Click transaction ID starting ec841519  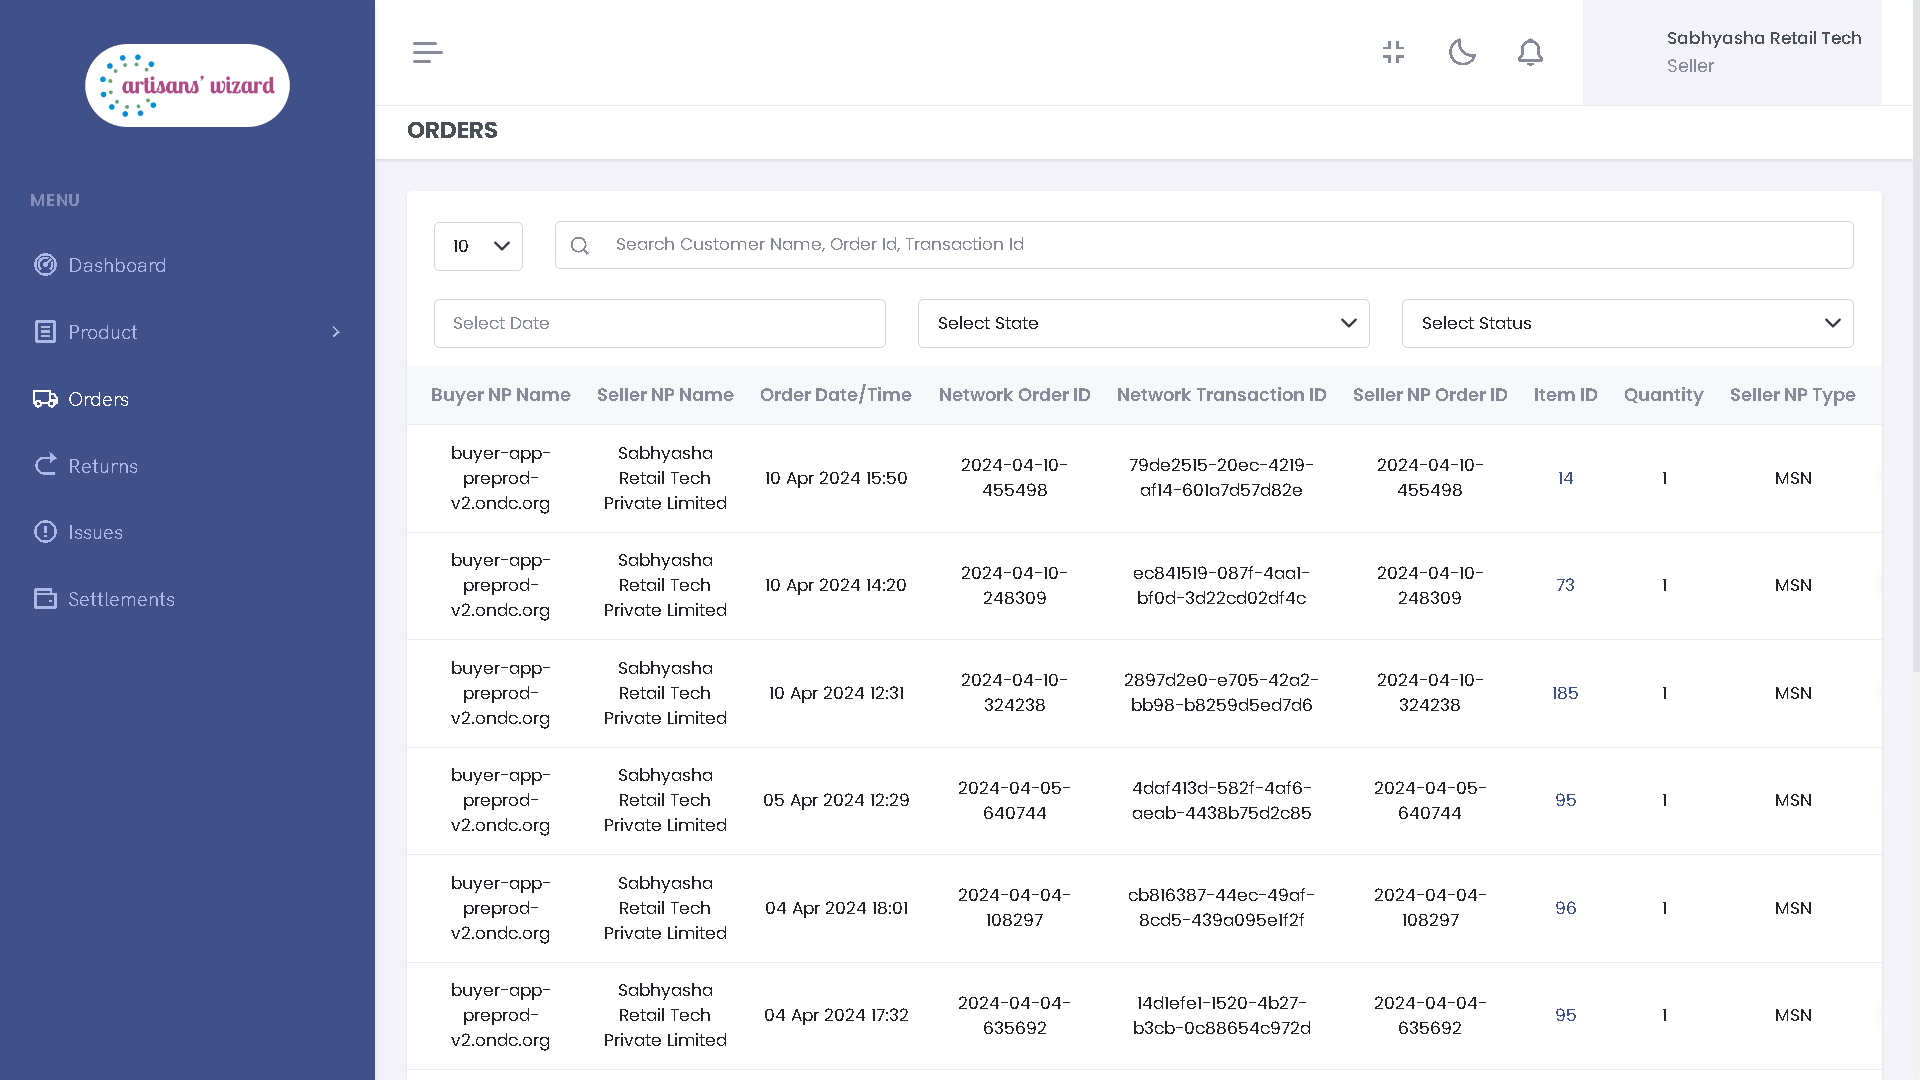click(x=1221, y=585)
